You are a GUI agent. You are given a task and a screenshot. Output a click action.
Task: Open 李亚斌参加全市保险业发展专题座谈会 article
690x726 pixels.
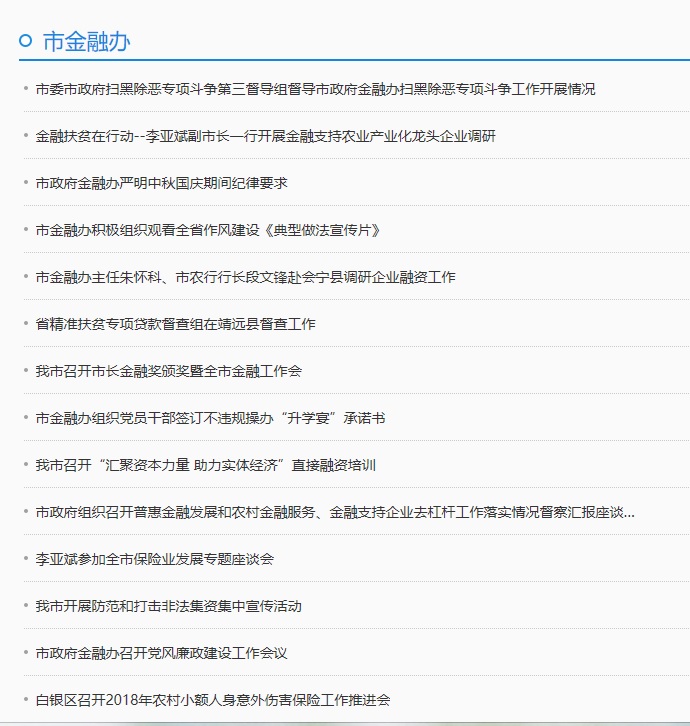tap(154, 559)
